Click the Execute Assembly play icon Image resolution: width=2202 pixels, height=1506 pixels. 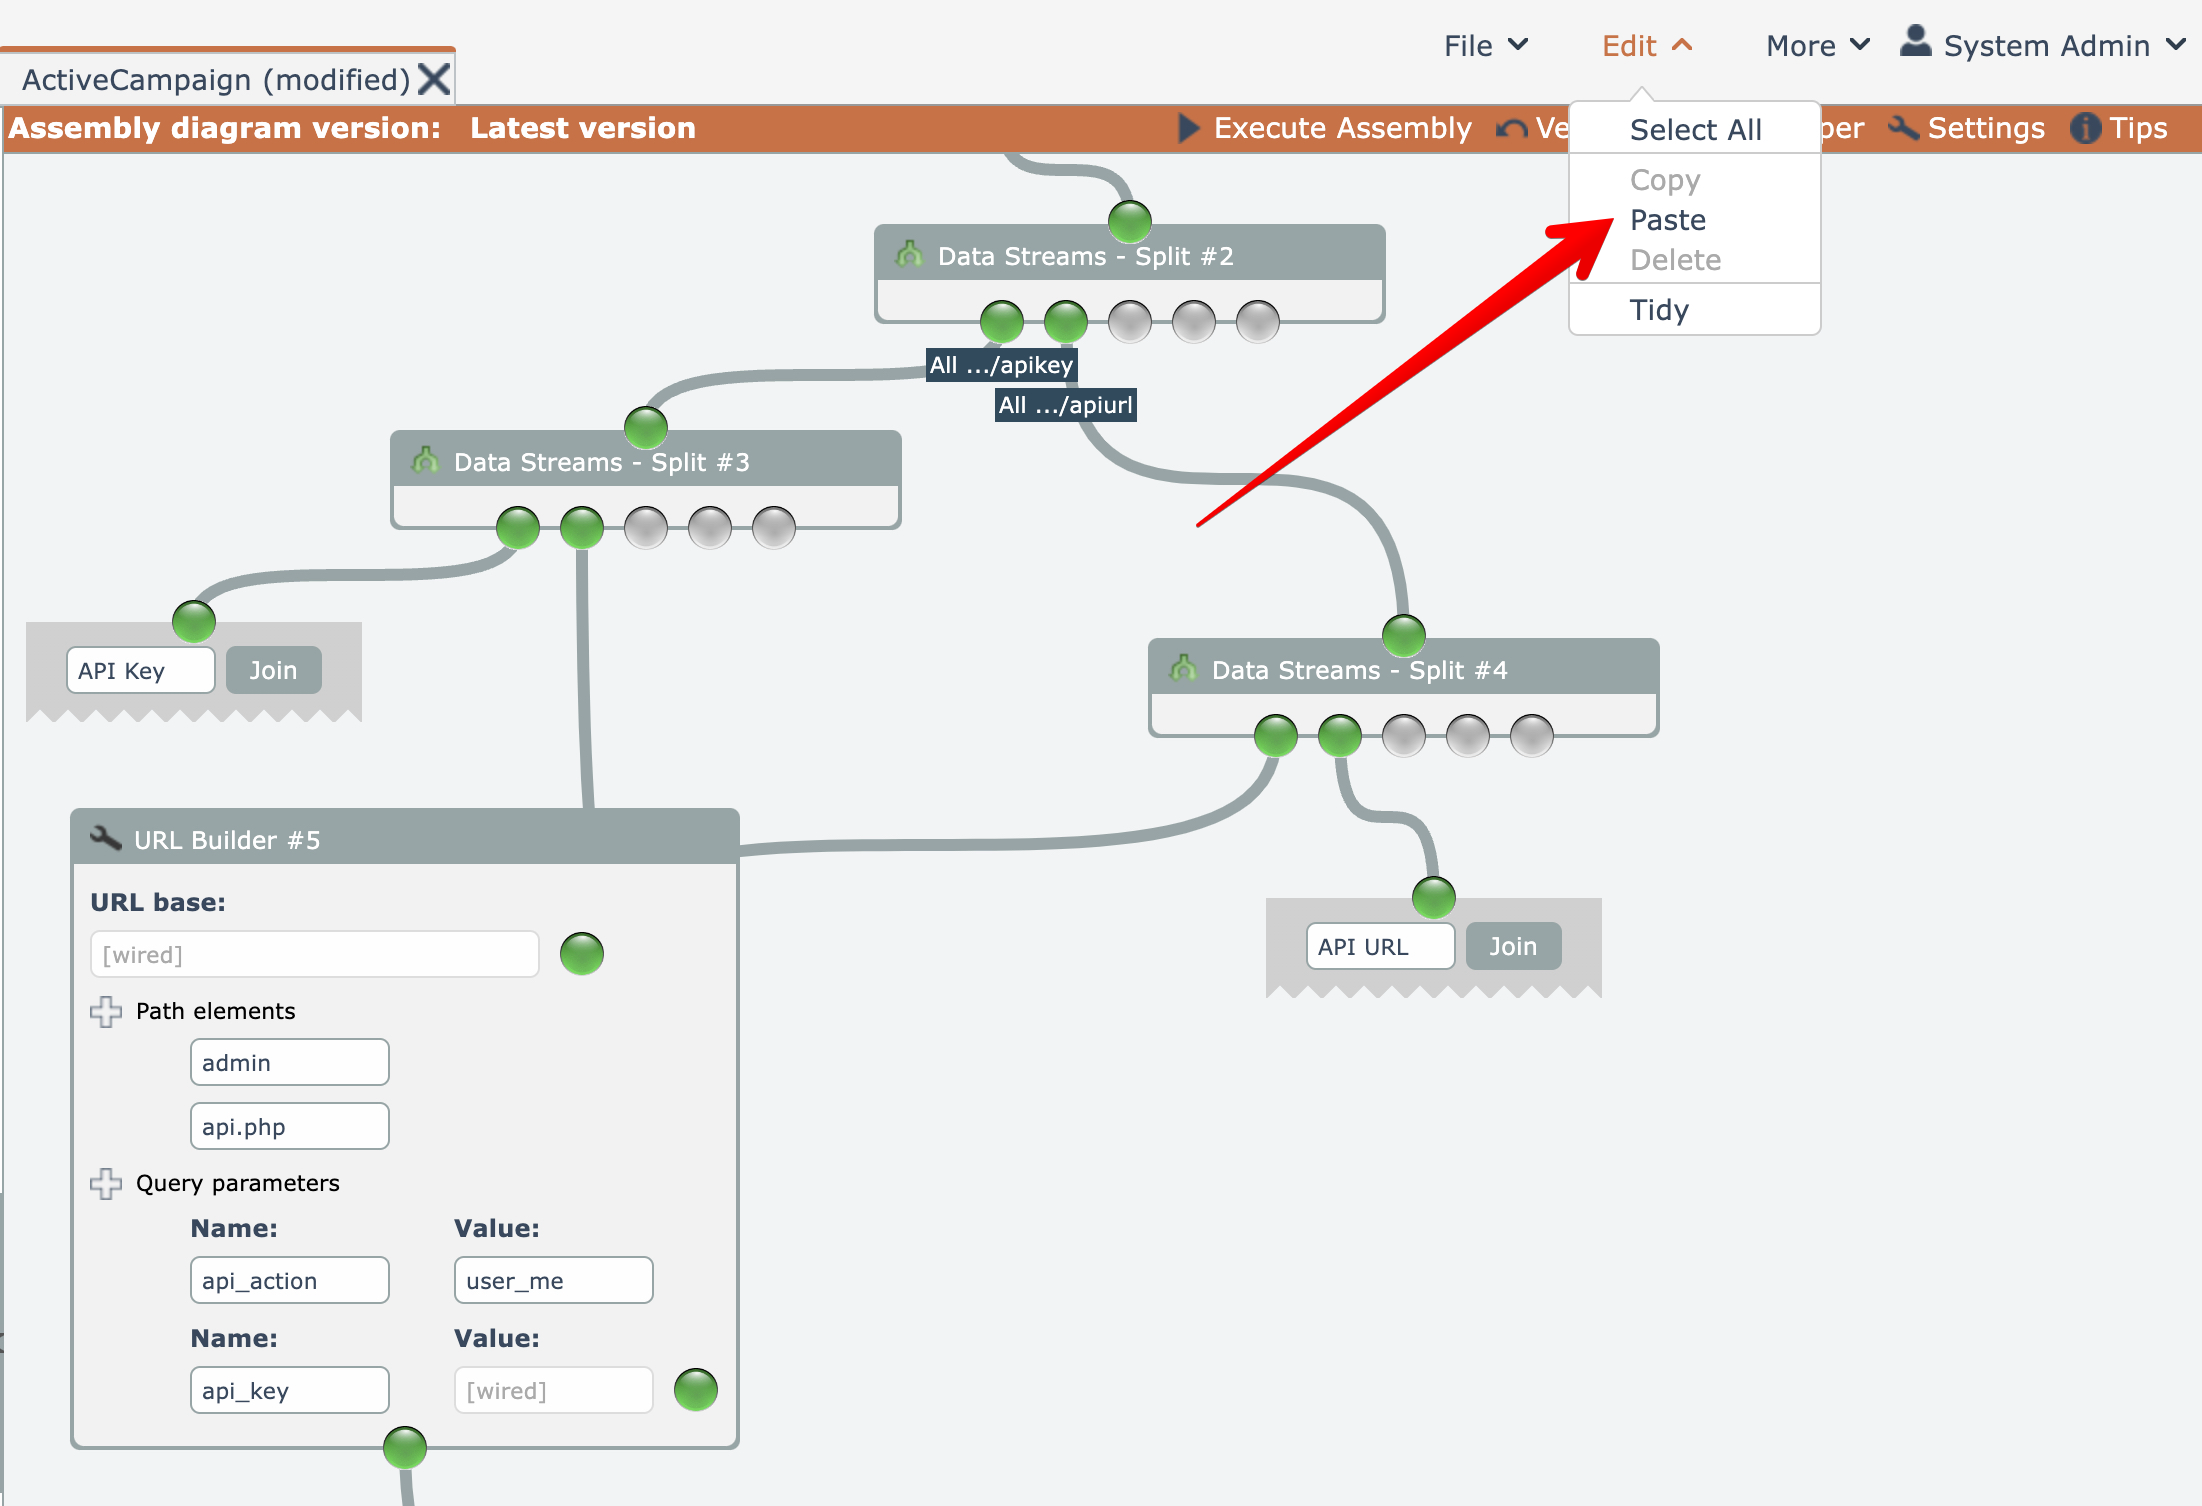pyautogui.click(x=1188, y=128)
